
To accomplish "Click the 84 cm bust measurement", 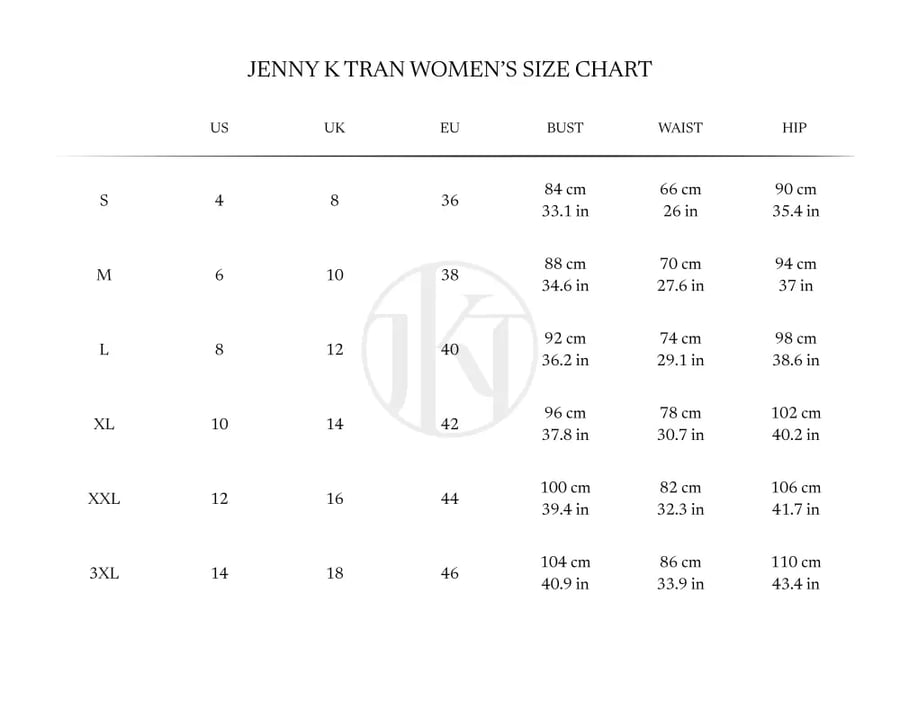I will 565,189.
